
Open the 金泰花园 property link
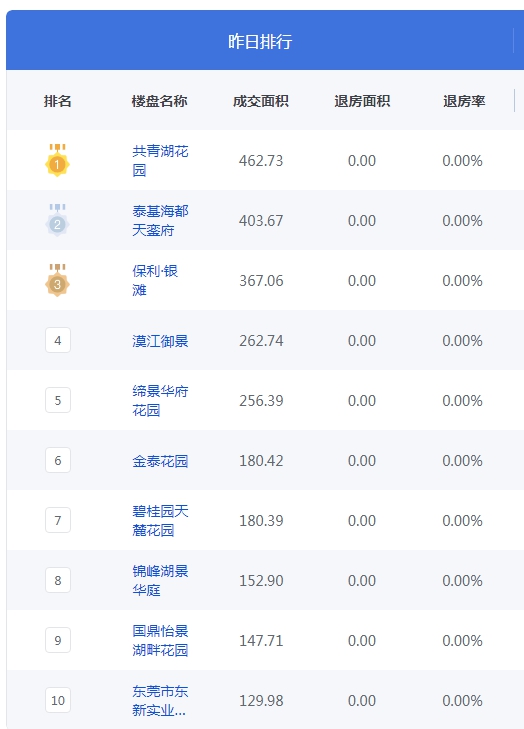tap(160, 461)
